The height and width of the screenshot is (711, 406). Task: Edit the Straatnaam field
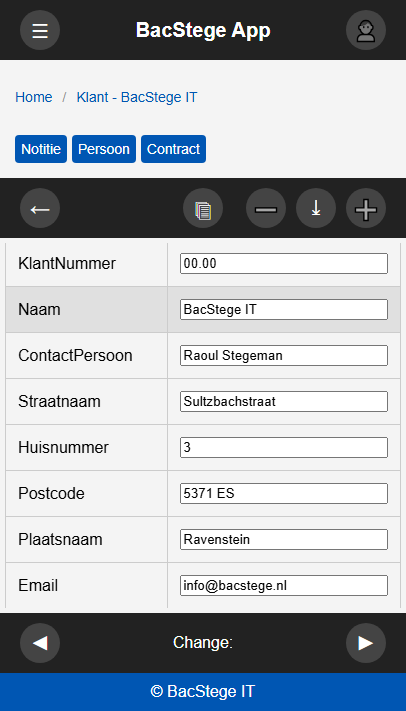284,401
